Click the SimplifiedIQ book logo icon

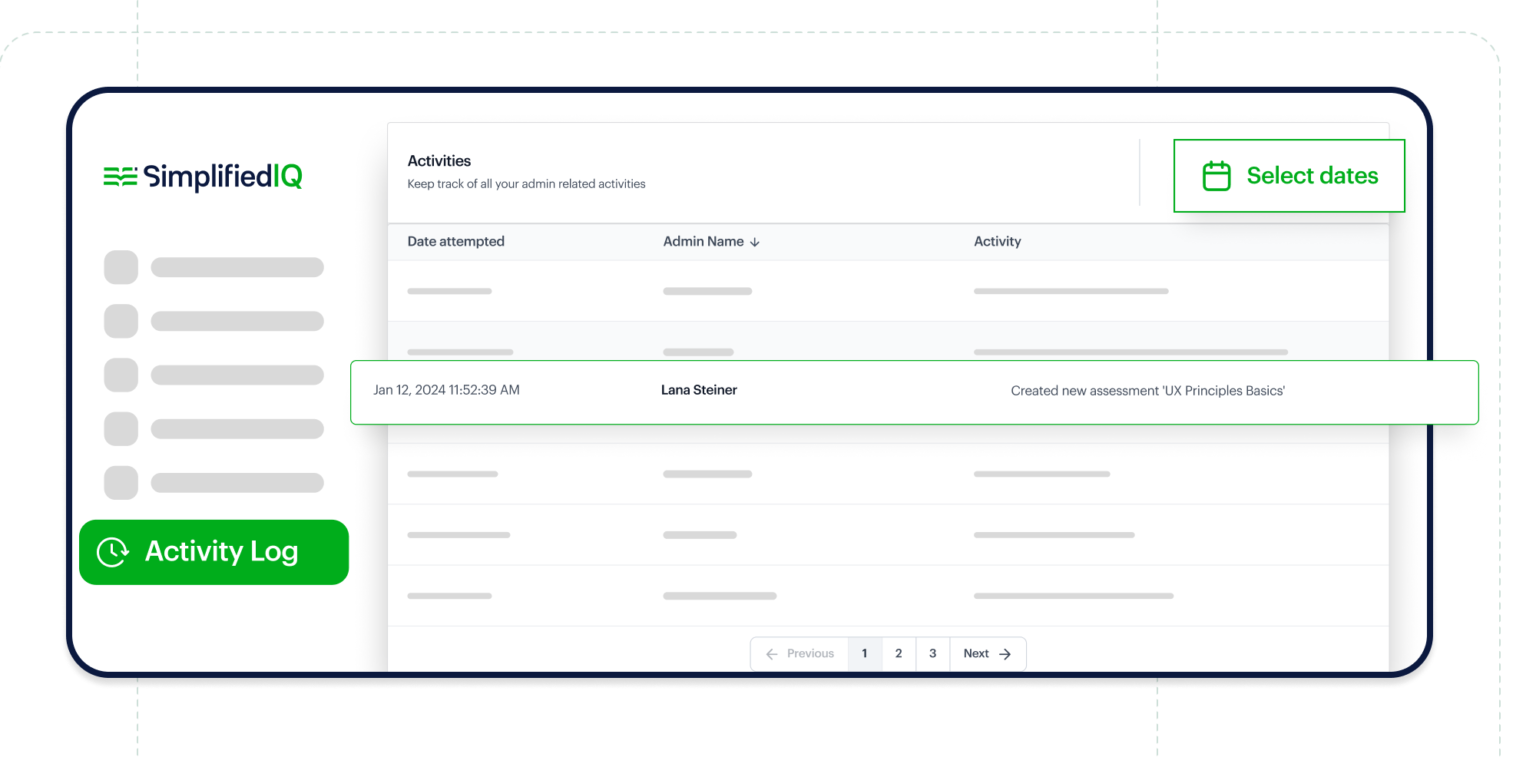coord(120,177)
